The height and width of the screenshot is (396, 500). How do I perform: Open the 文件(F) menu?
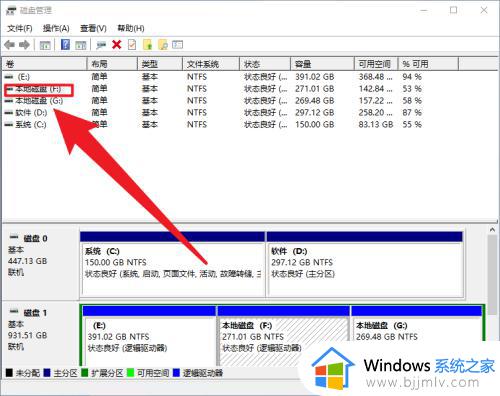point(20,29)
